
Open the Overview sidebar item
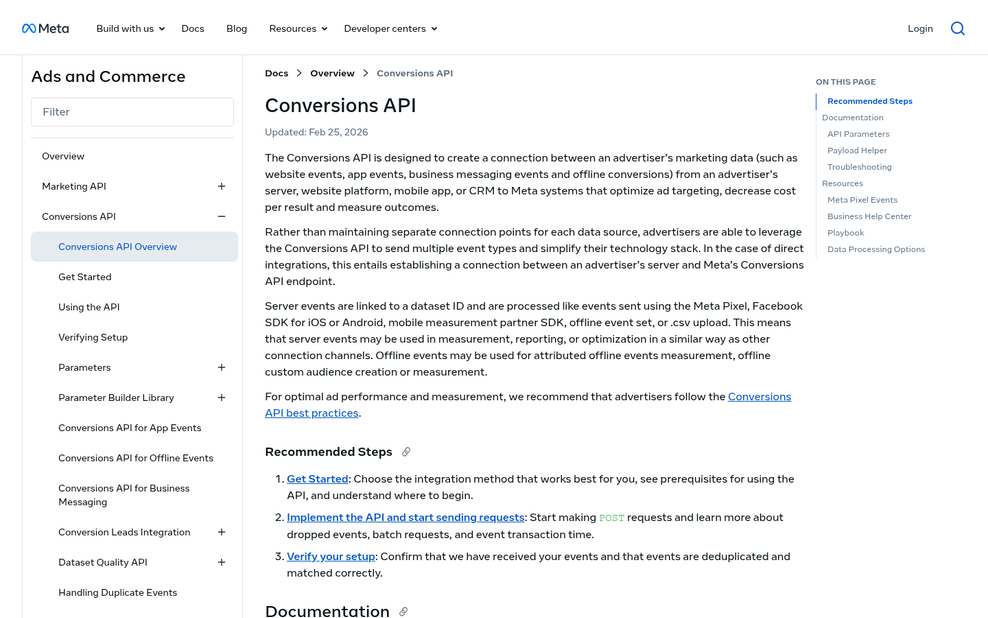(63, 156)
